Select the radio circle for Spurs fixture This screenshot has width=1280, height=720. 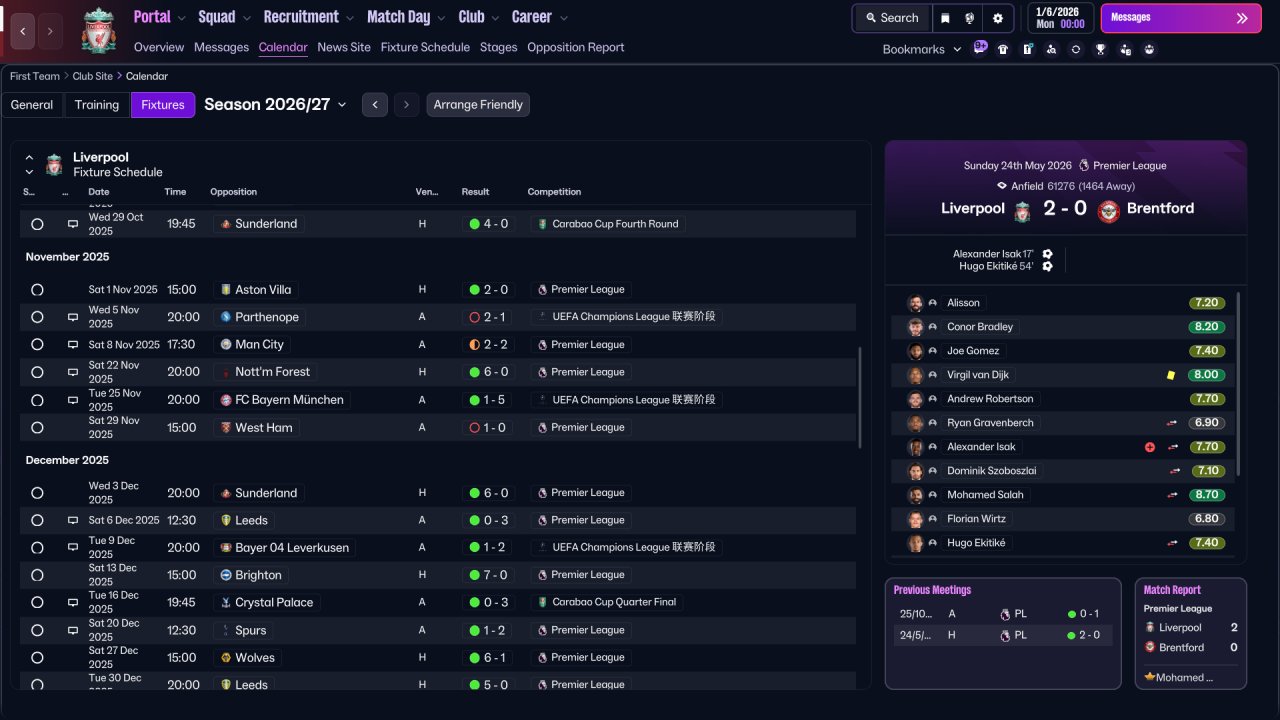[37, 631]
